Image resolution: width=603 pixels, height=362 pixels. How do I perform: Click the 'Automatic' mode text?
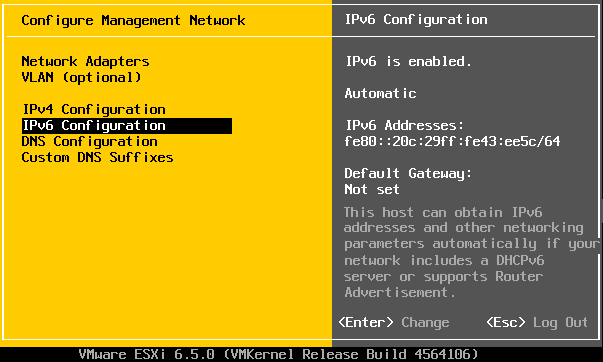[x=380, y=93]
